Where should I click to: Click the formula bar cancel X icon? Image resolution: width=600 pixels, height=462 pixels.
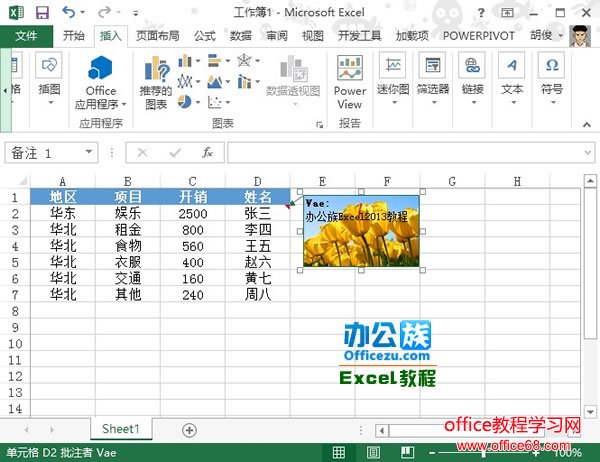point(142,153)
